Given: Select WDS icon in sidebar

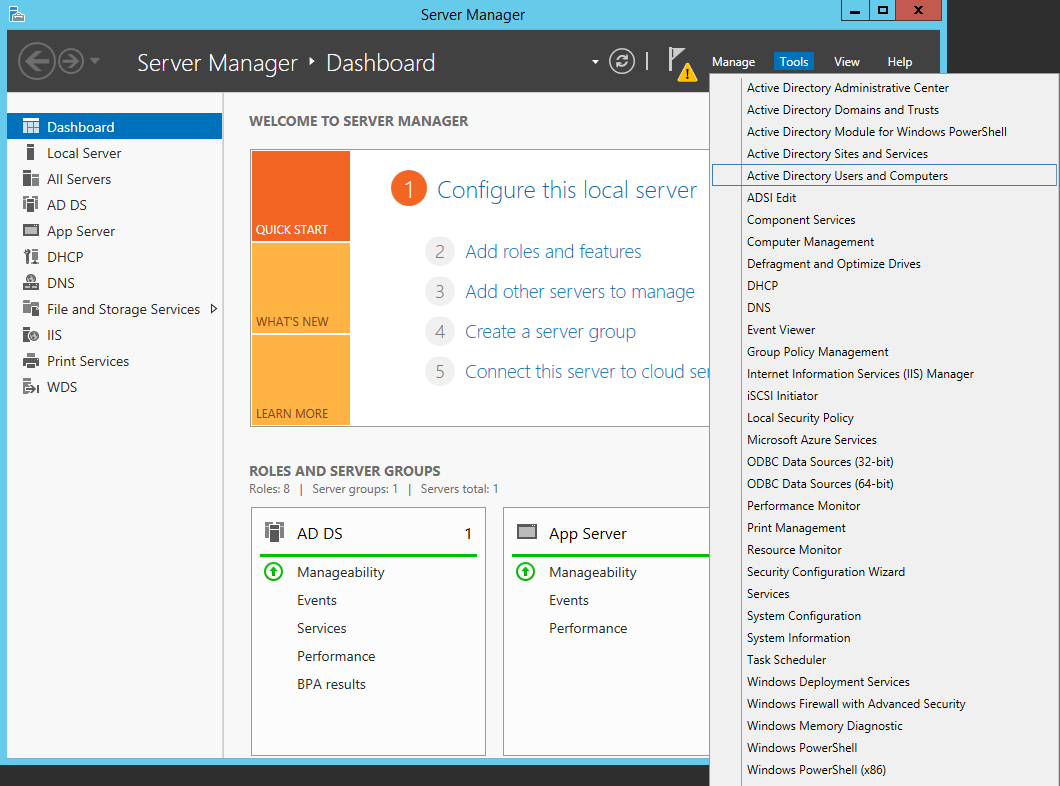Looking at the screenshot, I should [30, 386].
